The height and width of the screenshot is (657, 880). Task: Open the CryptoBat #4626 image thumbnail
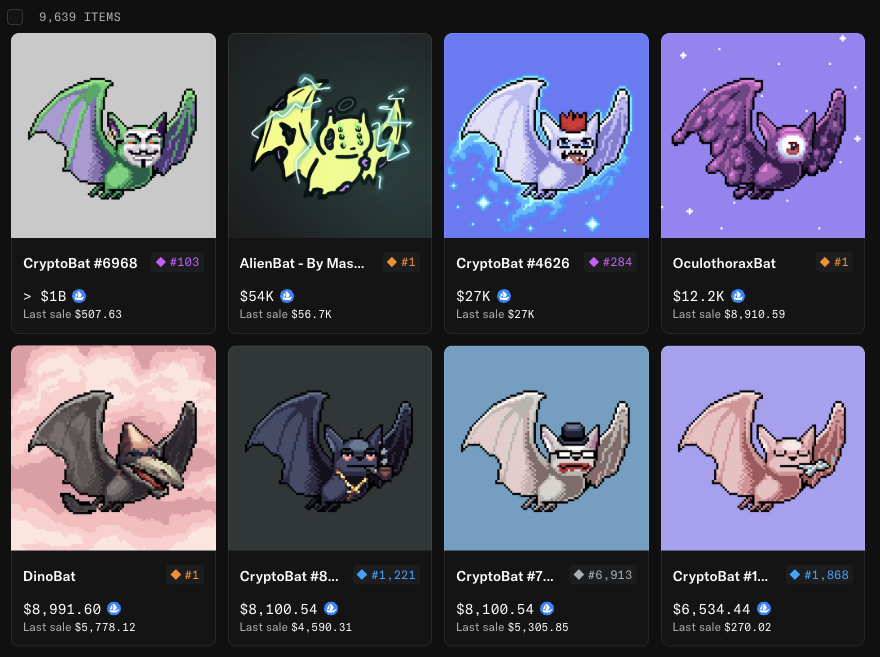pyautogui.click(x=546, y=136)
